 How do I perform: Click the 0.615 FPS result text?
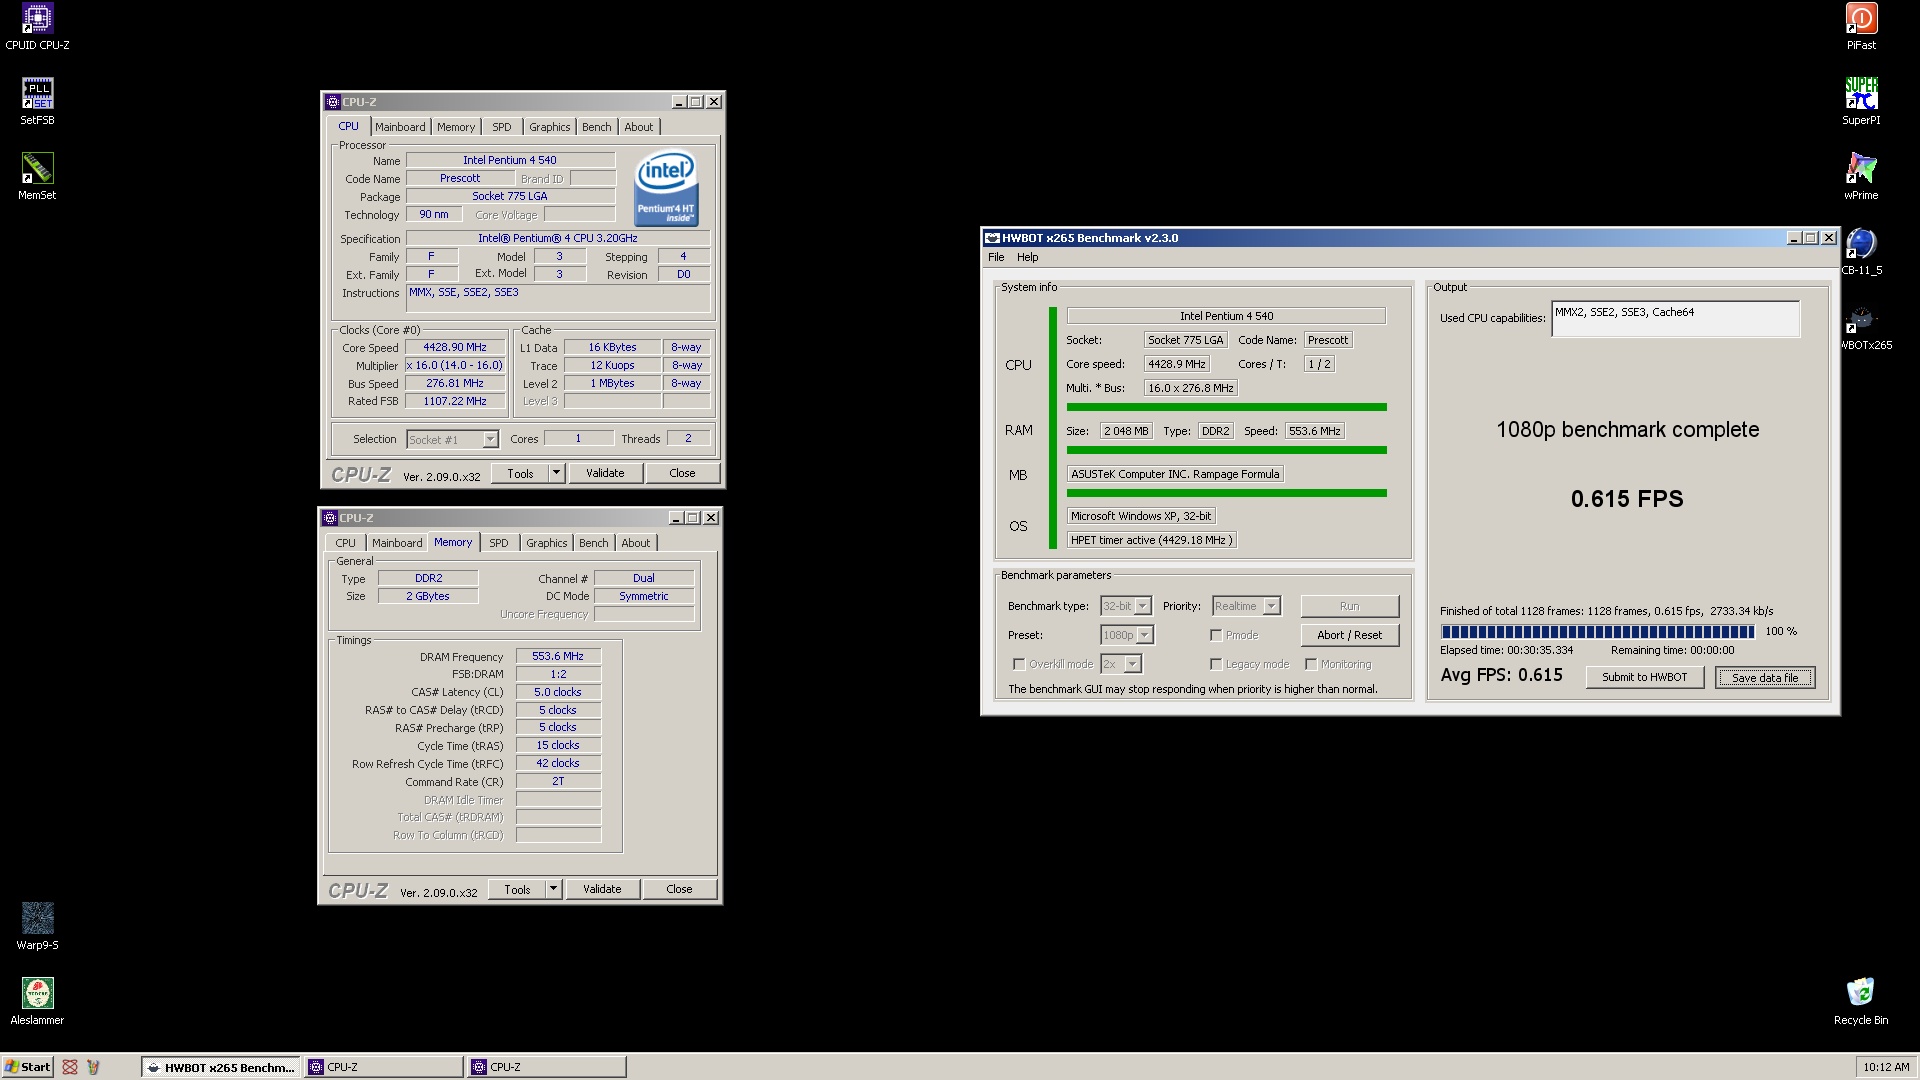(1627, 498)
